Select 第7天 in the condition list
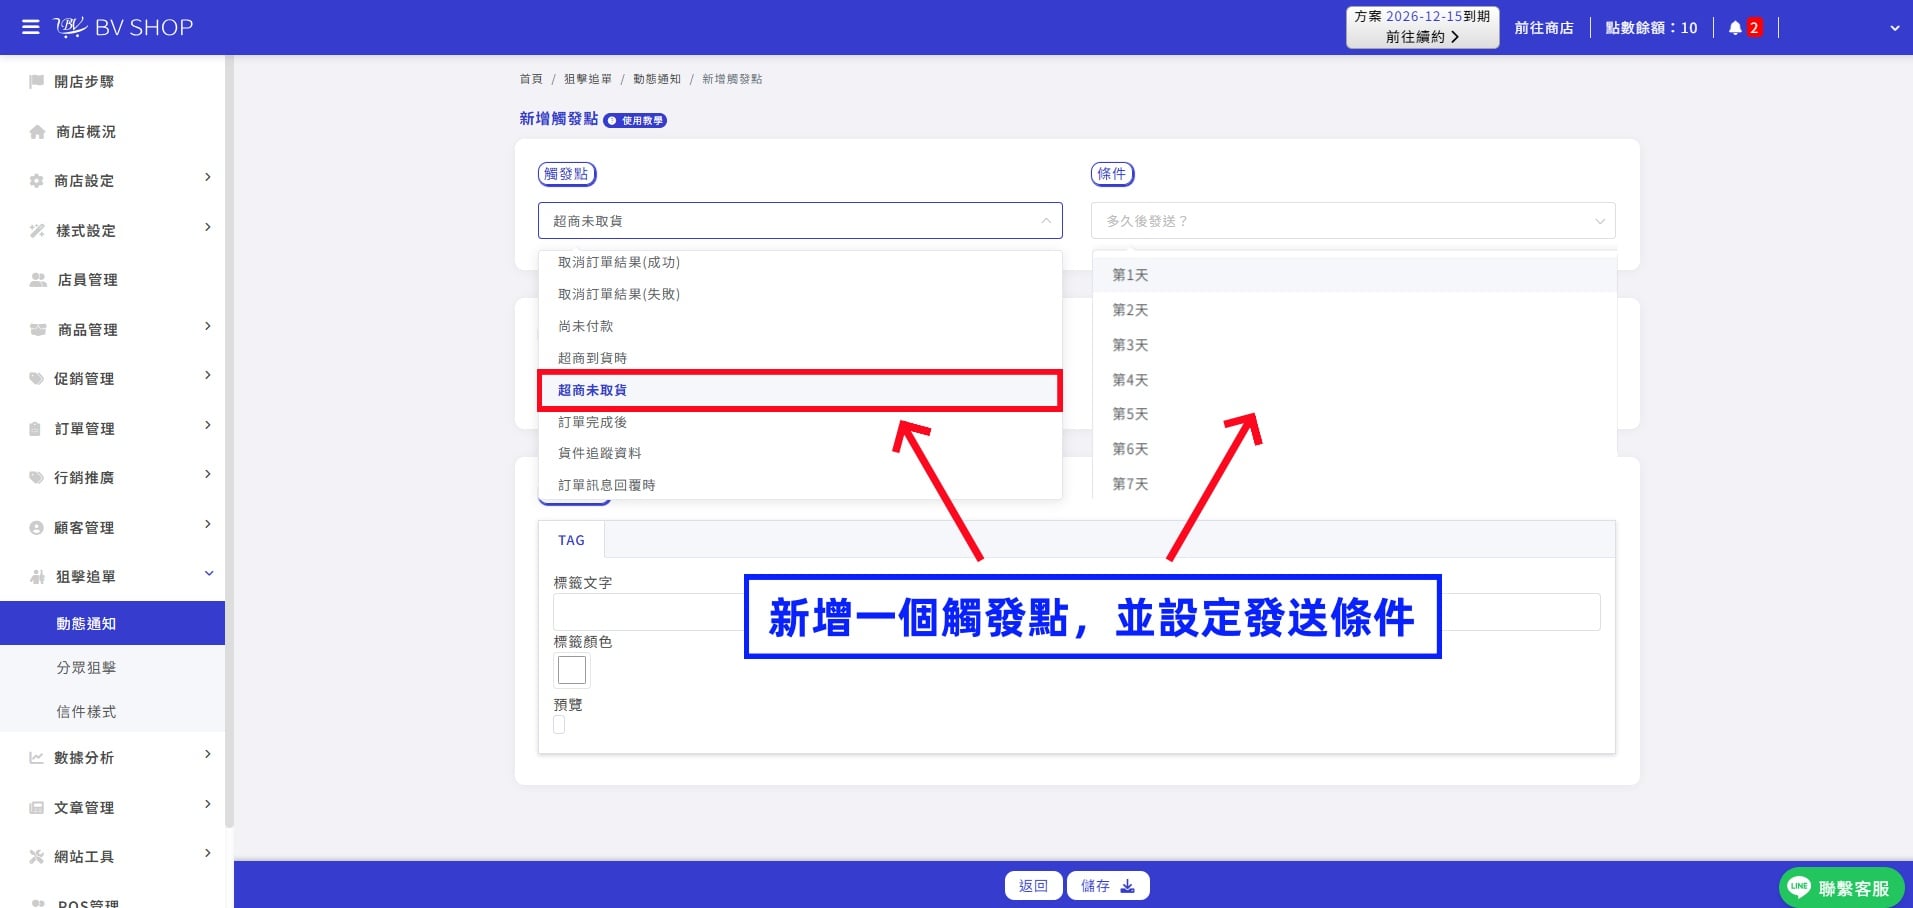Screen dimensions: 1913x908 (x=1354, y=484)
